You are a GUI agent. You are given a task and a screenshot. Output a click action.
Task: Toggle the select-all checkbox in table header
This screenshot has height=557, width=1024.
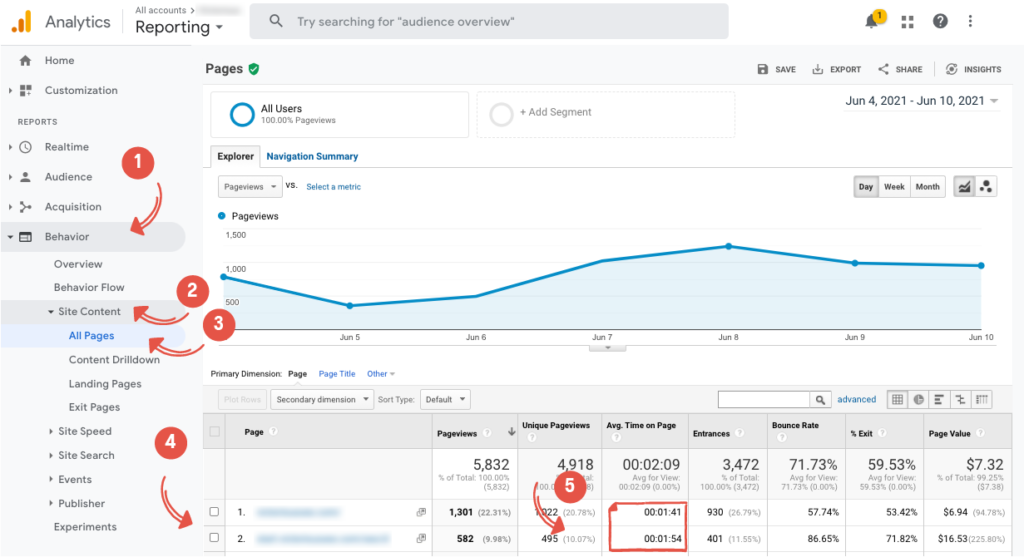[214, 432]
